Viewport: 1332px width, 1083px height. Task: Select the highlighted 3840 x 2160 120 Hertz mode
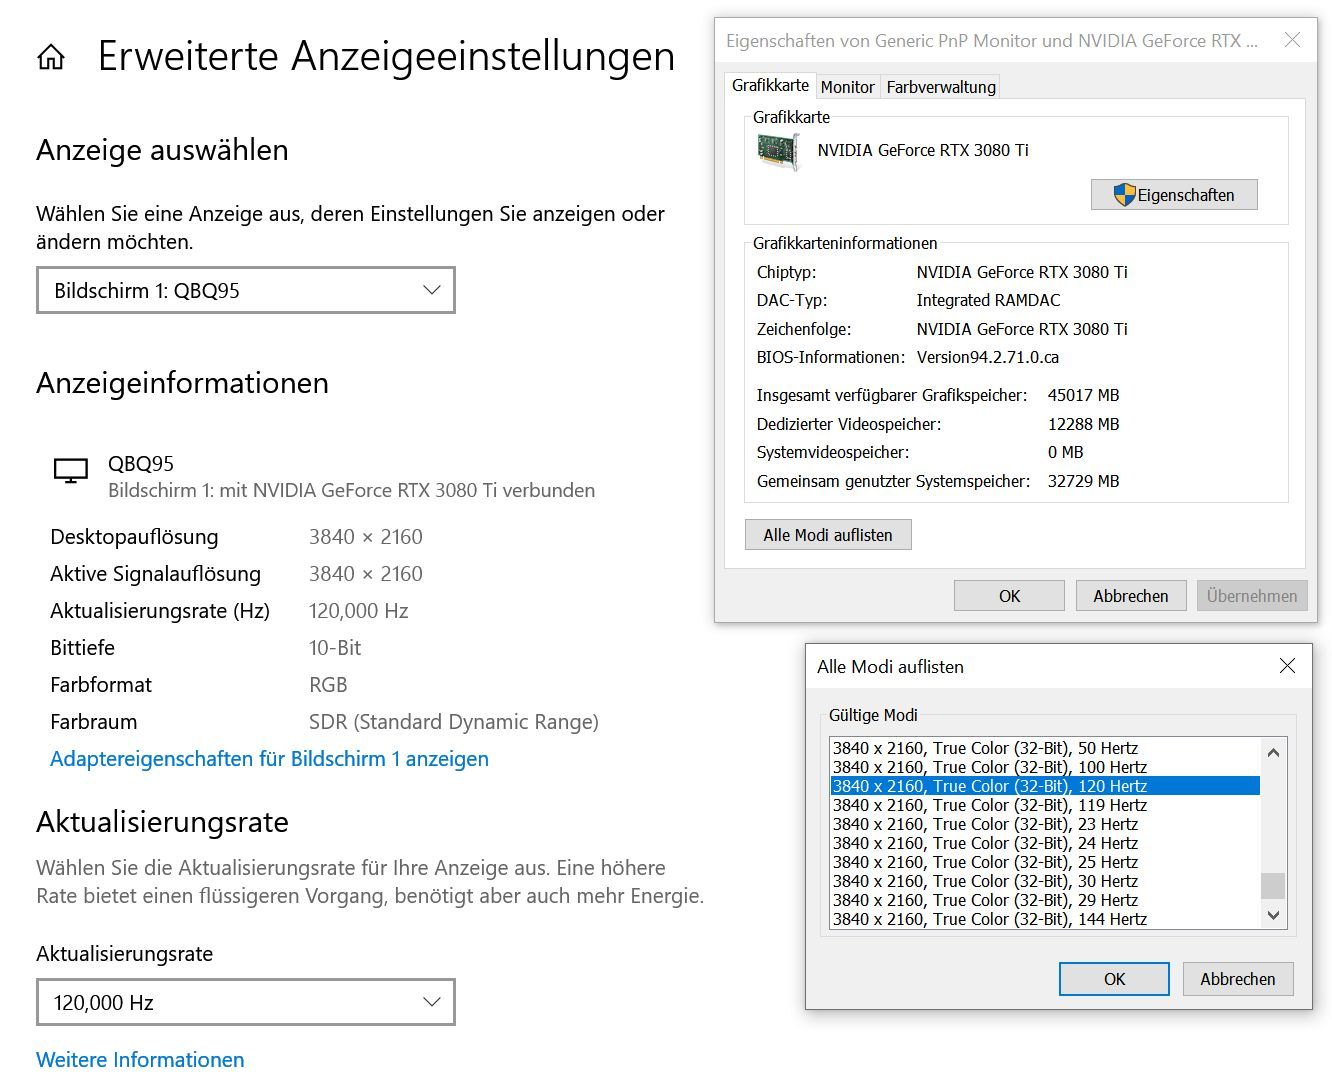[1045, 786]
